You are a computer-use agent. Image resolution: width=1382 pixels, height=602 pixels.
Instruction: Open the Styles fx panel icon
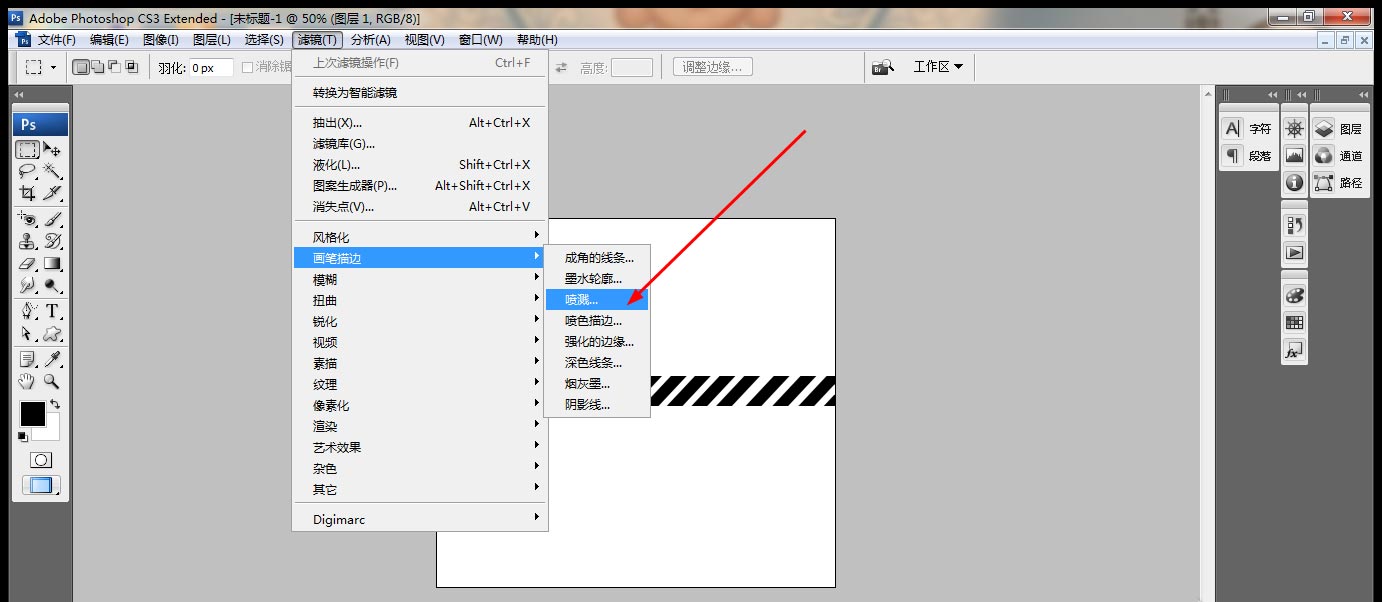pyautogui.click(x=1295, y=351)
